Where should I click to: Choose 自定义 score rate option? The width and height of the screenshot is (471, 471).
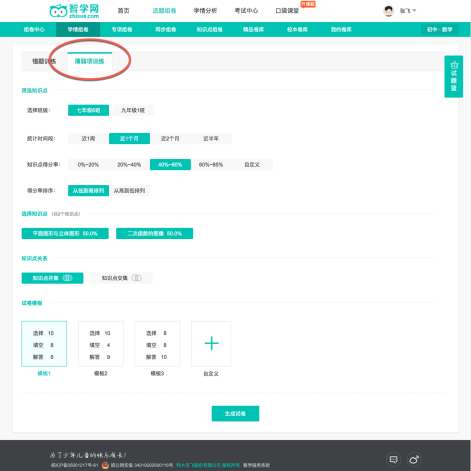click(x=252, y=164)
